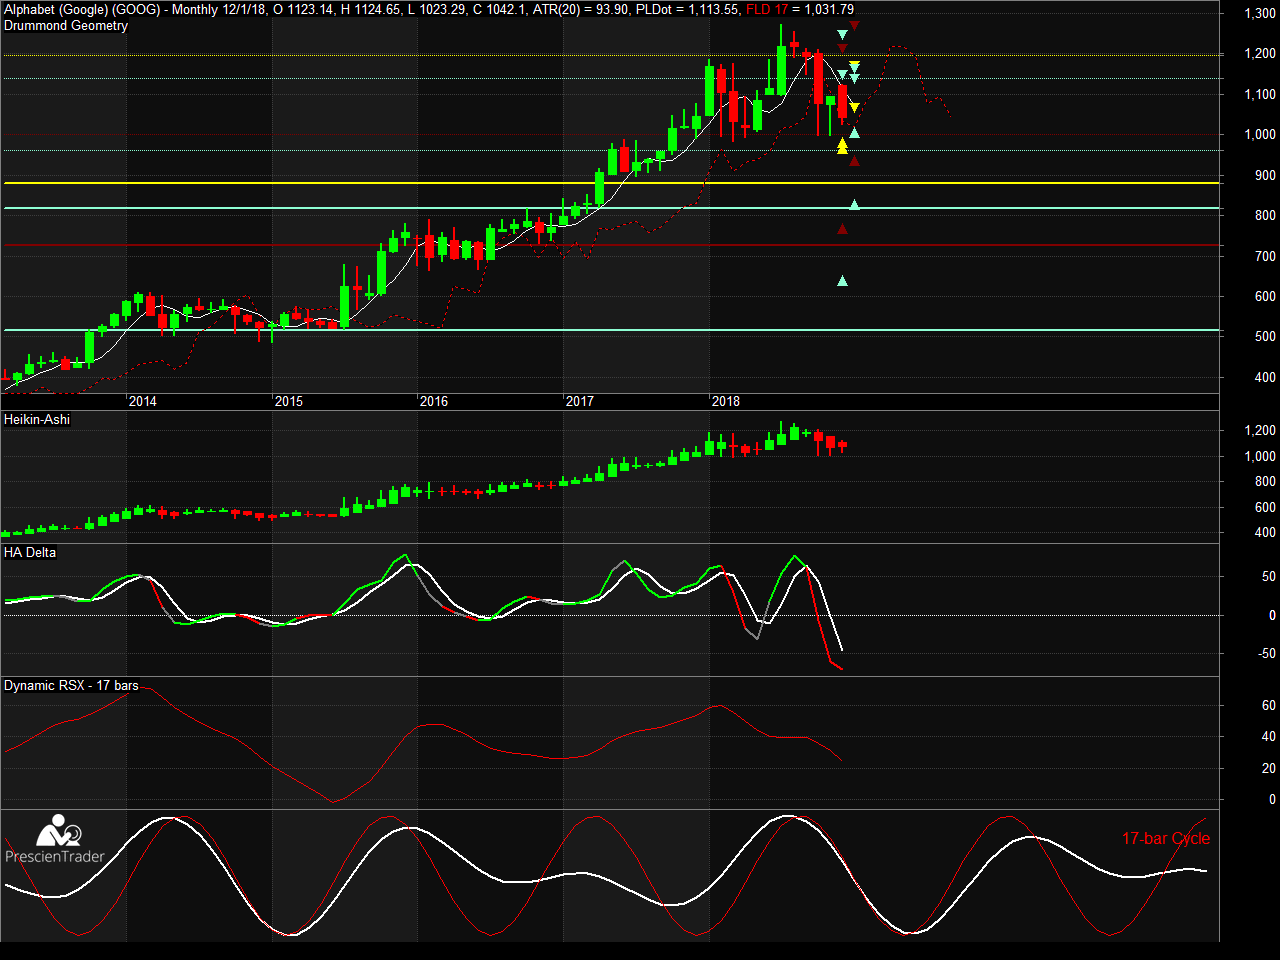Click the PrescienTrader logo icon
The height and width of the screenshot is (960, 1280).
pos(58,832)
